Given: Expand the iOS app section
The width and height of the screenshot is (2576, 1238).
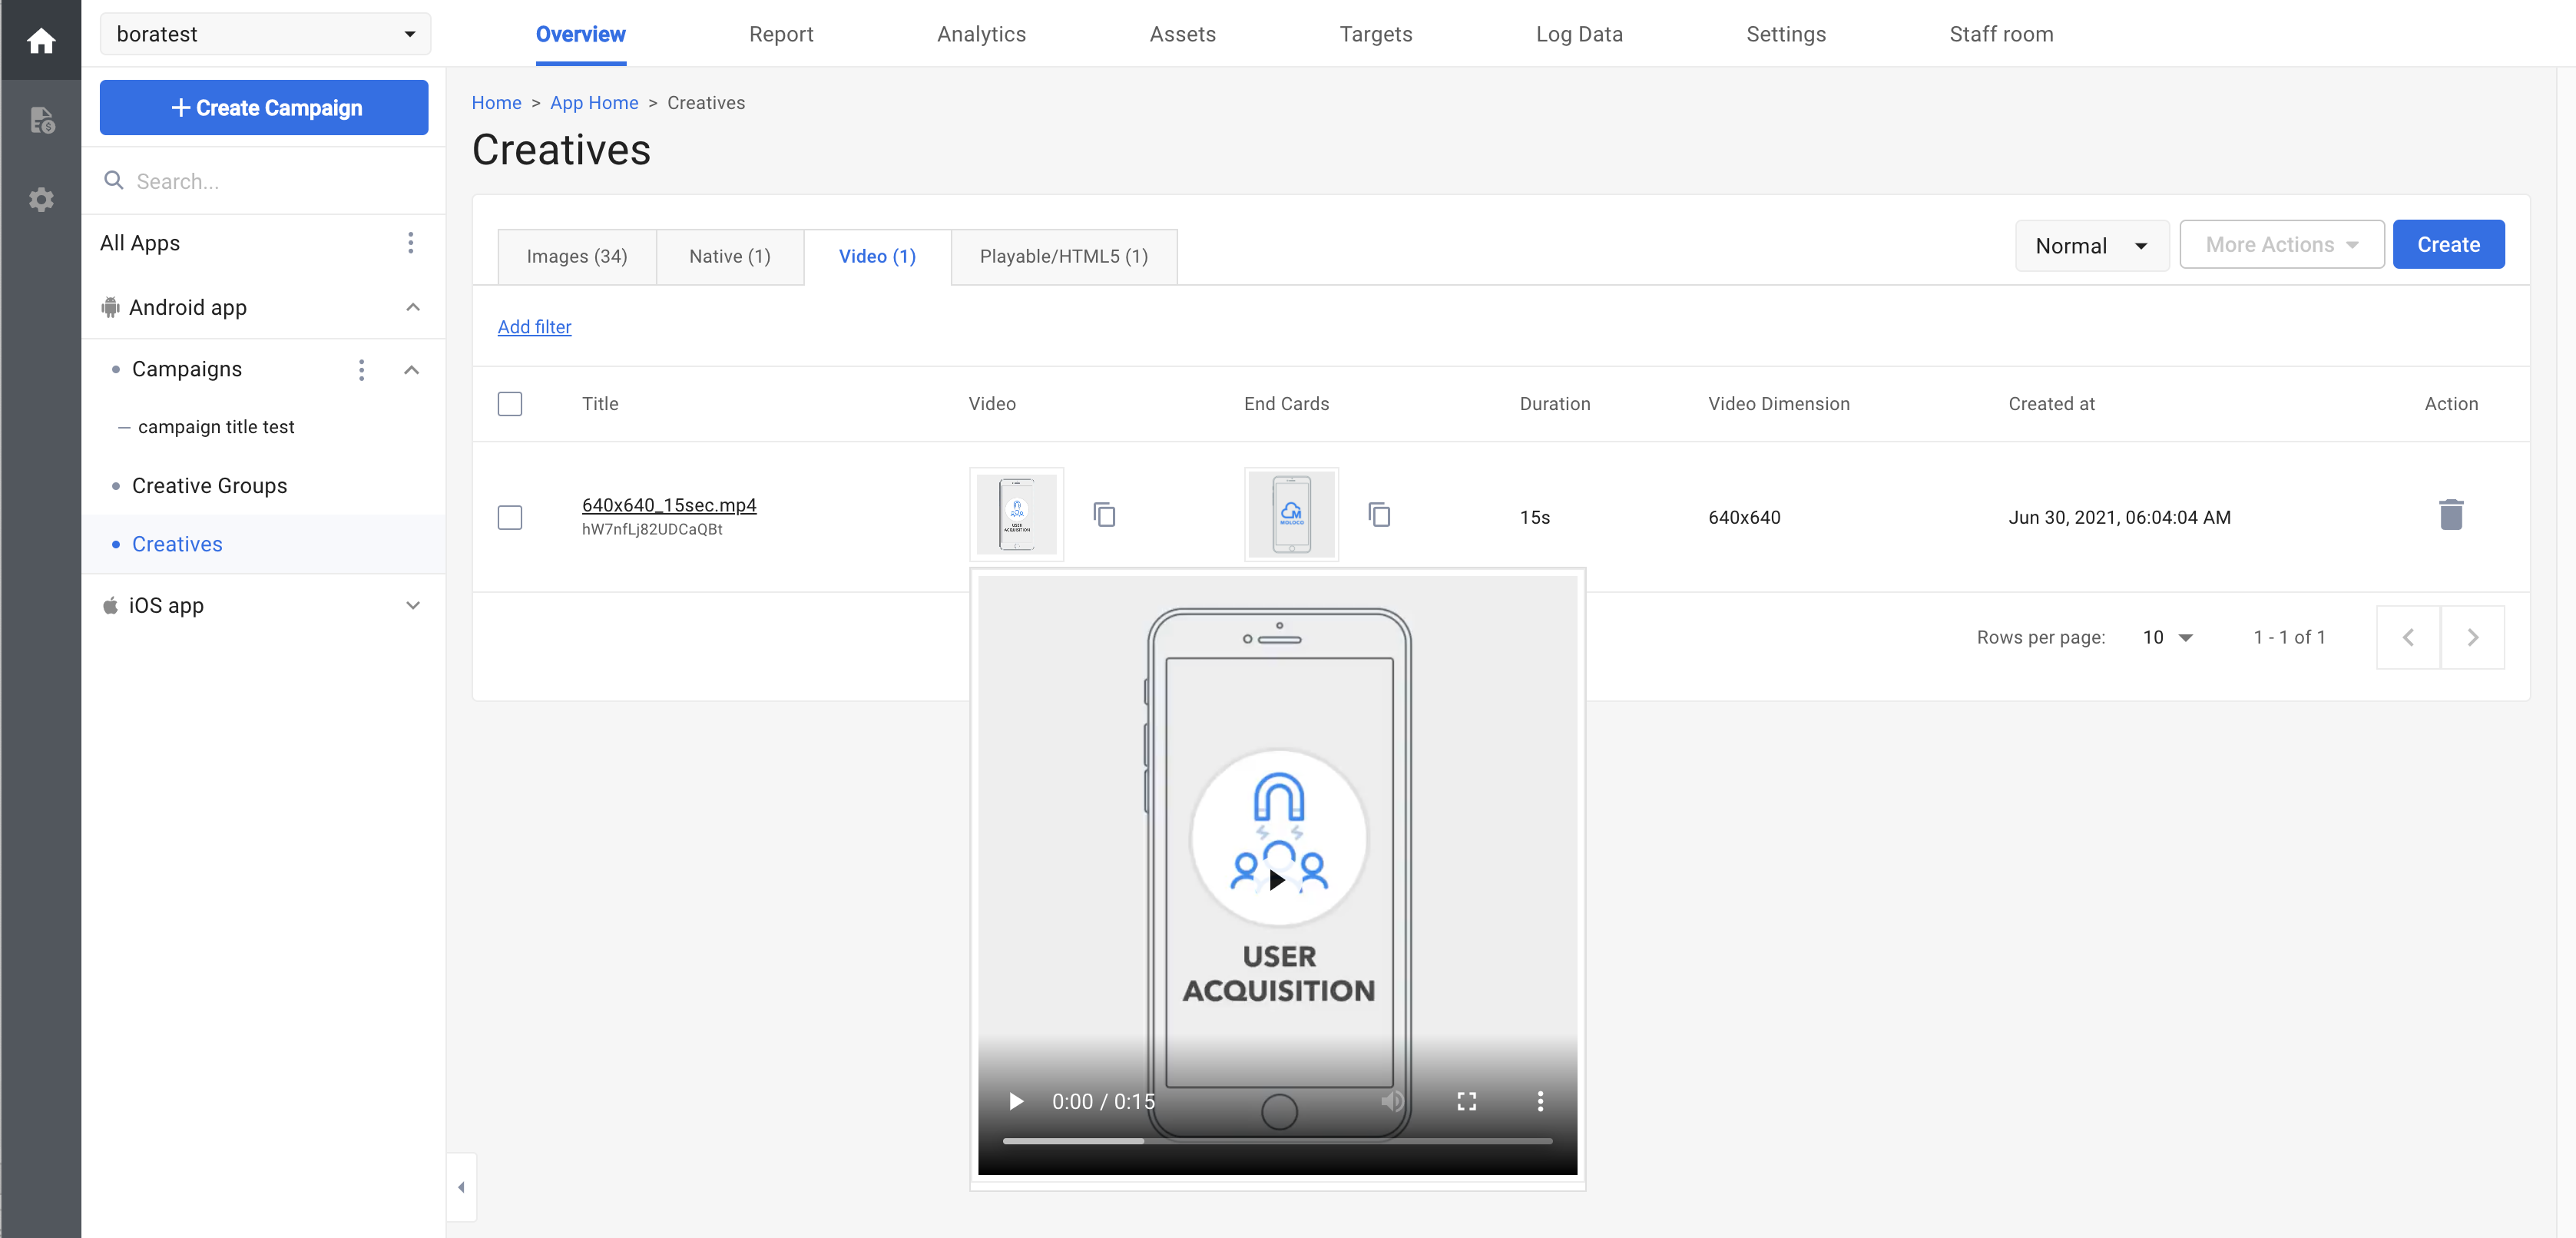Looking at the screenshot, I should [x=412, y=605].
